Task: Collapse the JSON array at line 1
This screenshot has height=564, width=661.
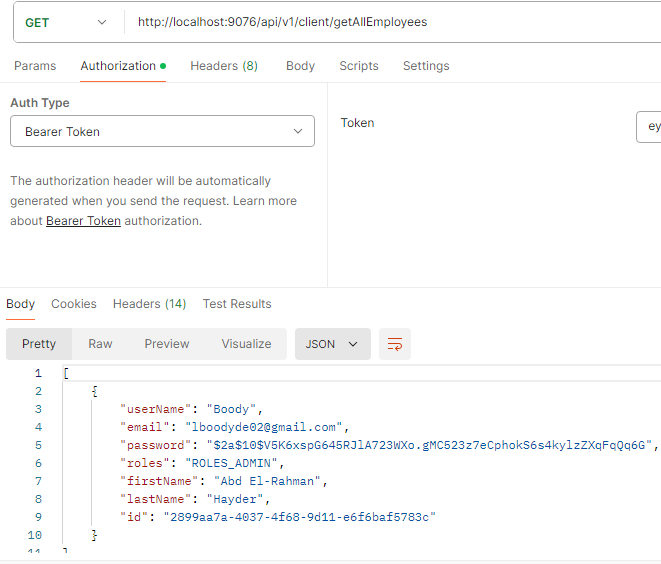Action: point(66,373)
